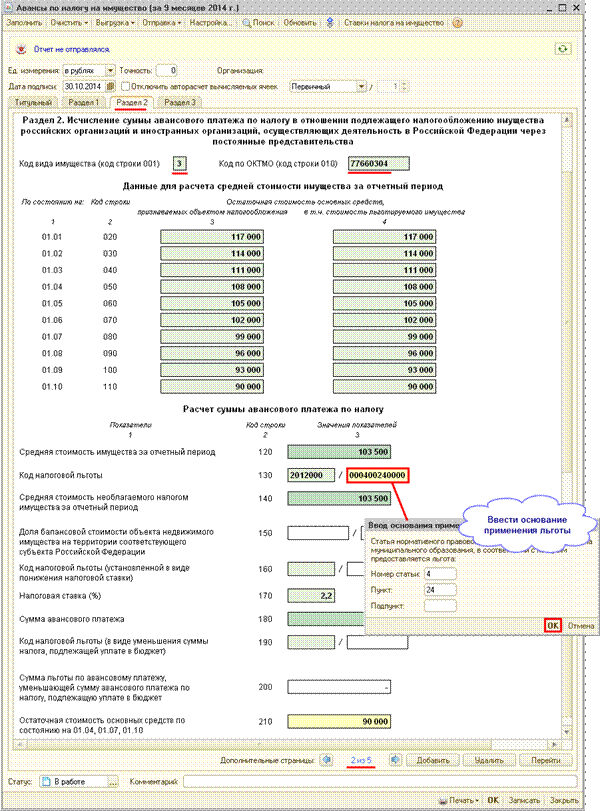Image resolution: width=600 pixels, height=811 pixels.
Task: Click the Пункт input field with 24
Action: (x=440, y=590)
